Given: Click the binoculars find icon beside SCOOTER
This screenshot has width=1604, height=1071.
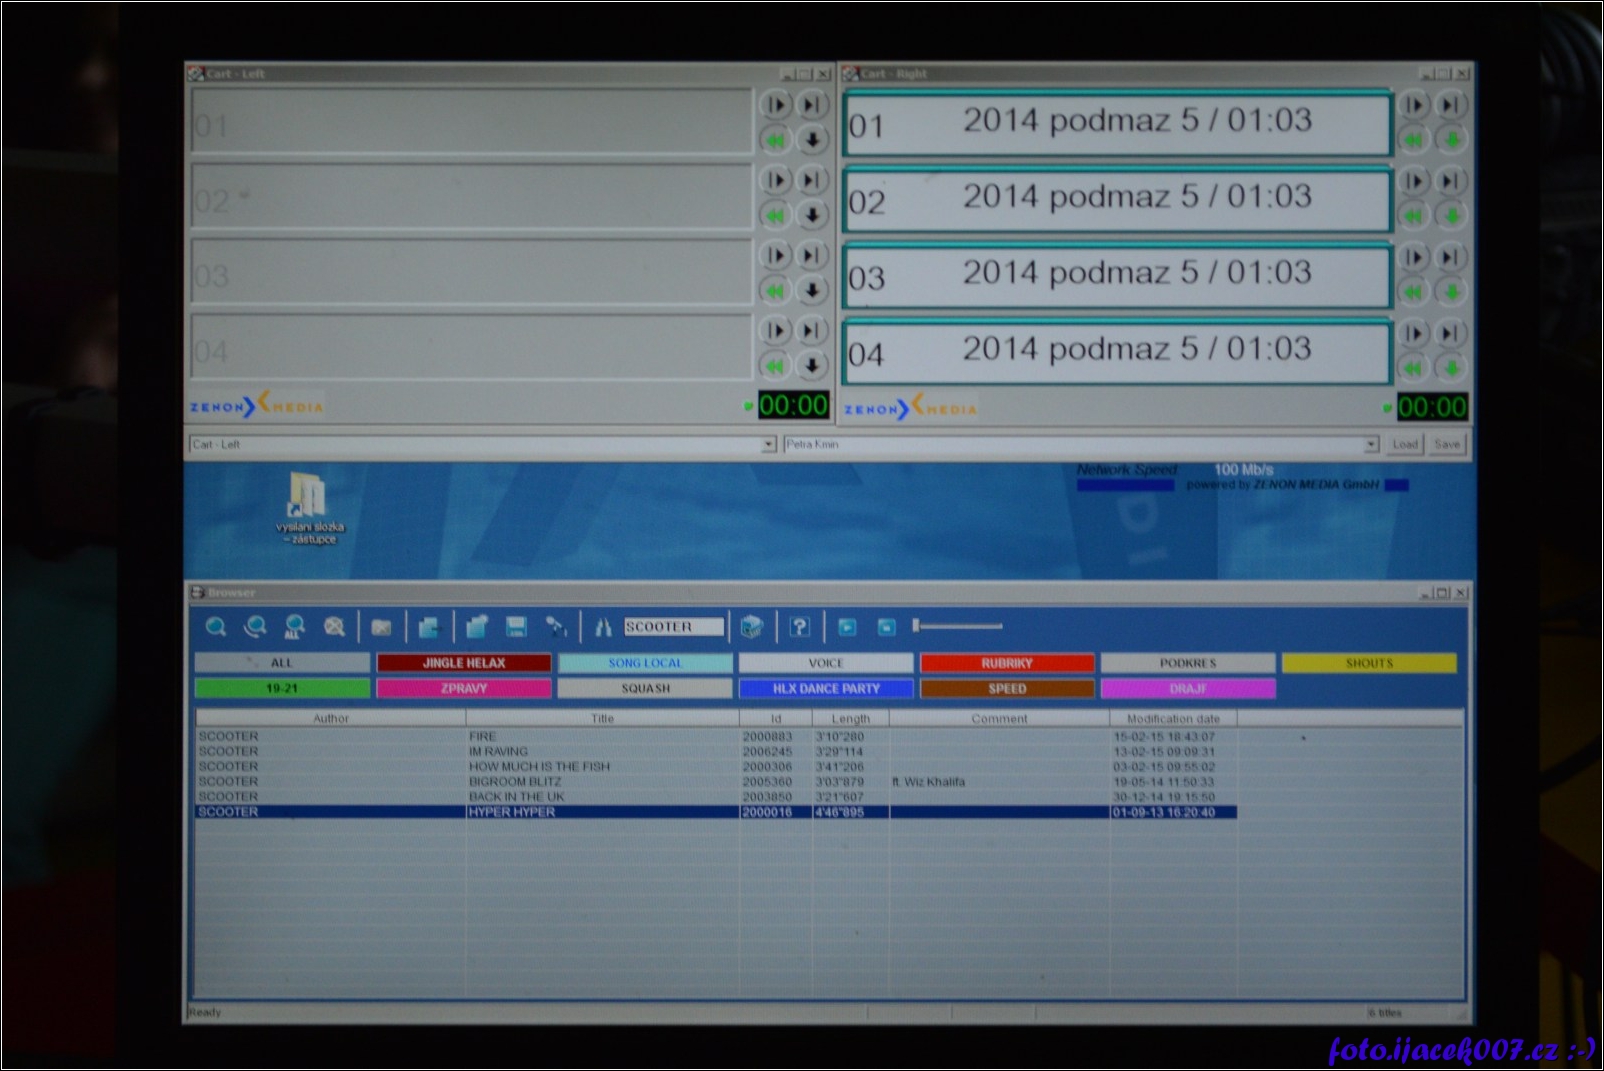Looking at the screenshot, I should point(602,627).
